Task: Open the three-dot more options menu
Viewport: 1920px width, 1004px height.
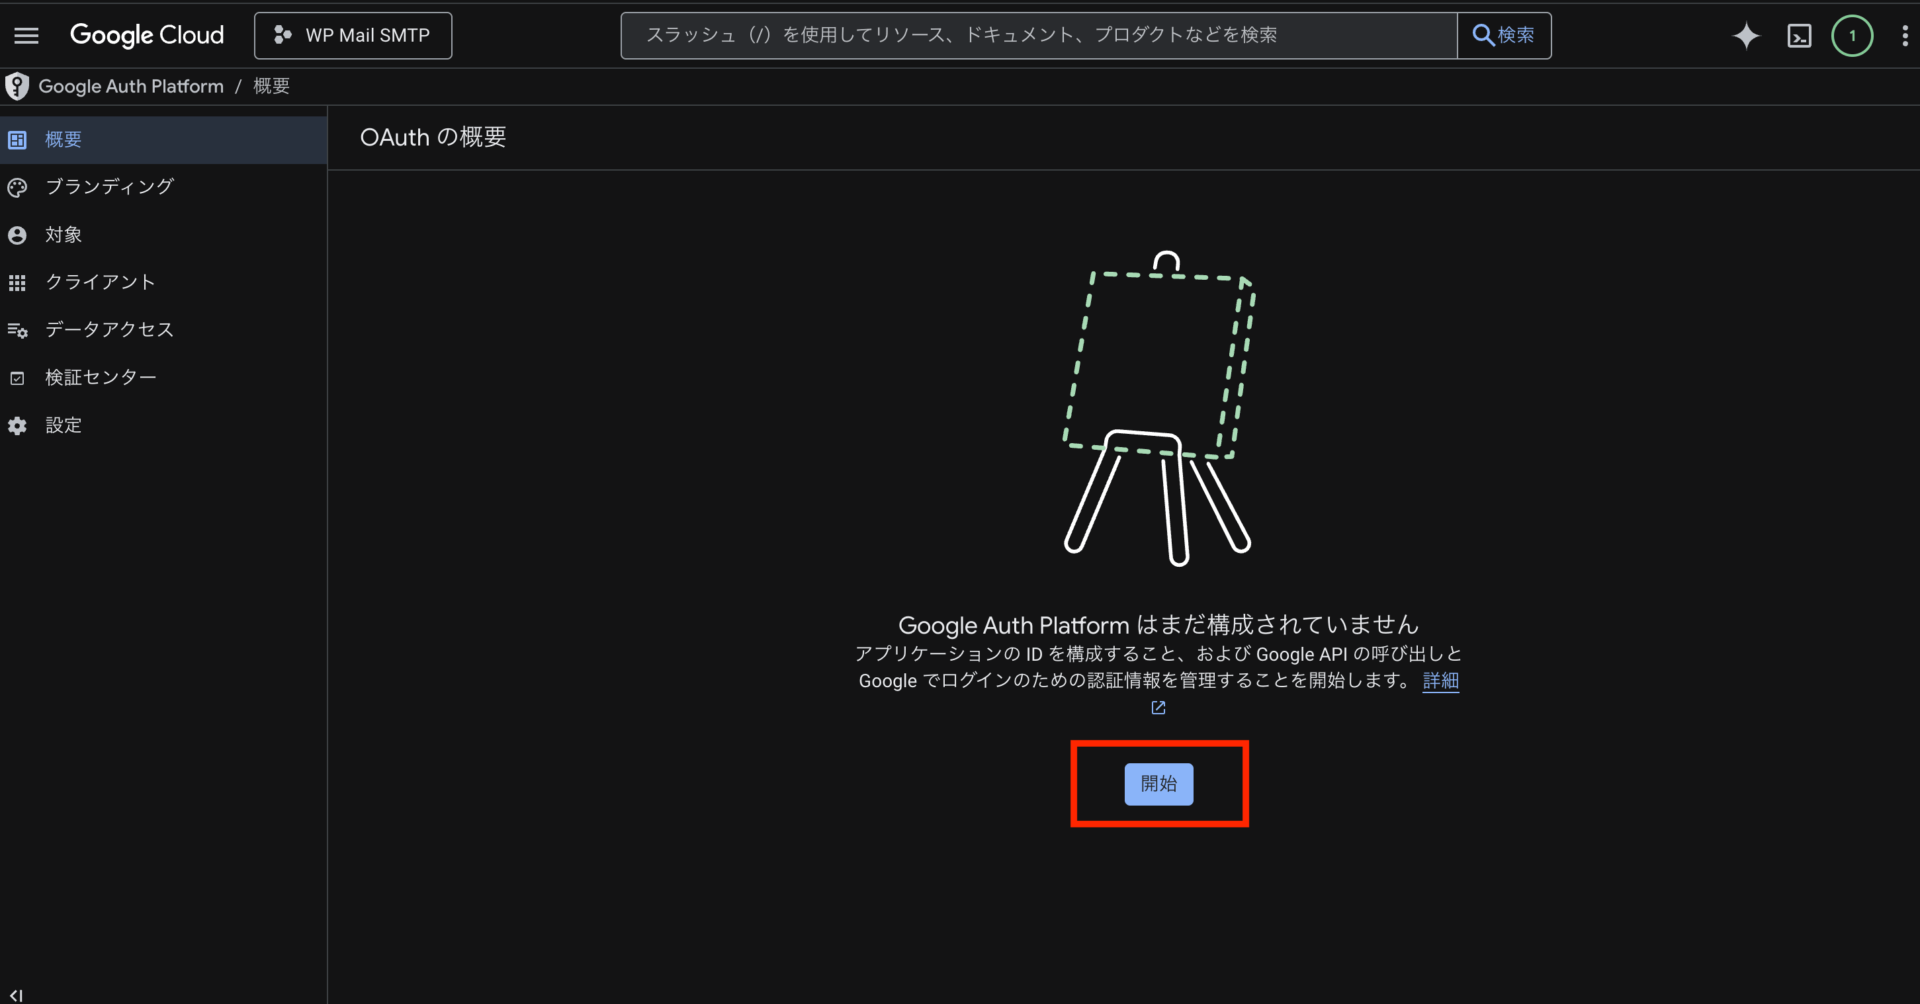Action: point(1904,36)
